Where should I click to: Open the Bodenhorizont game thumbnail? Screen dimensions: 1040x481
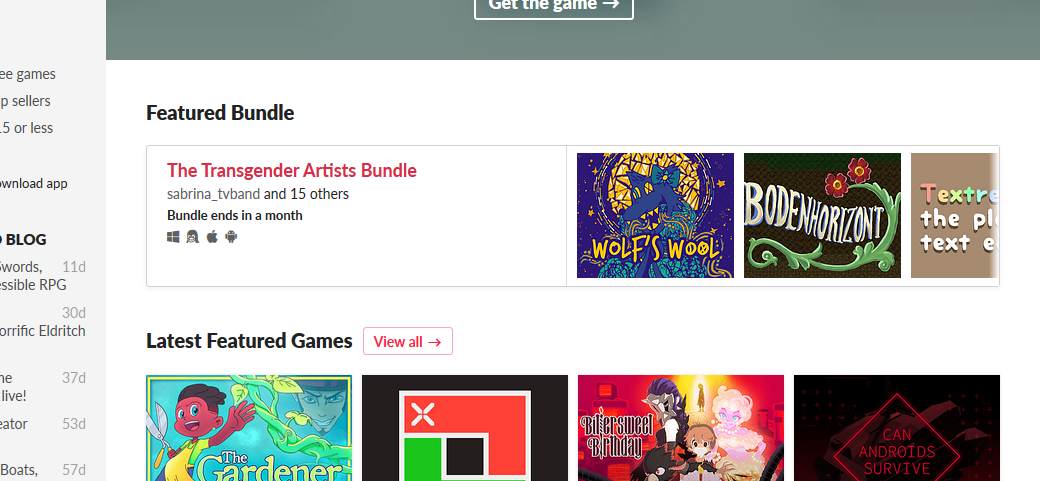pos(822,216)
